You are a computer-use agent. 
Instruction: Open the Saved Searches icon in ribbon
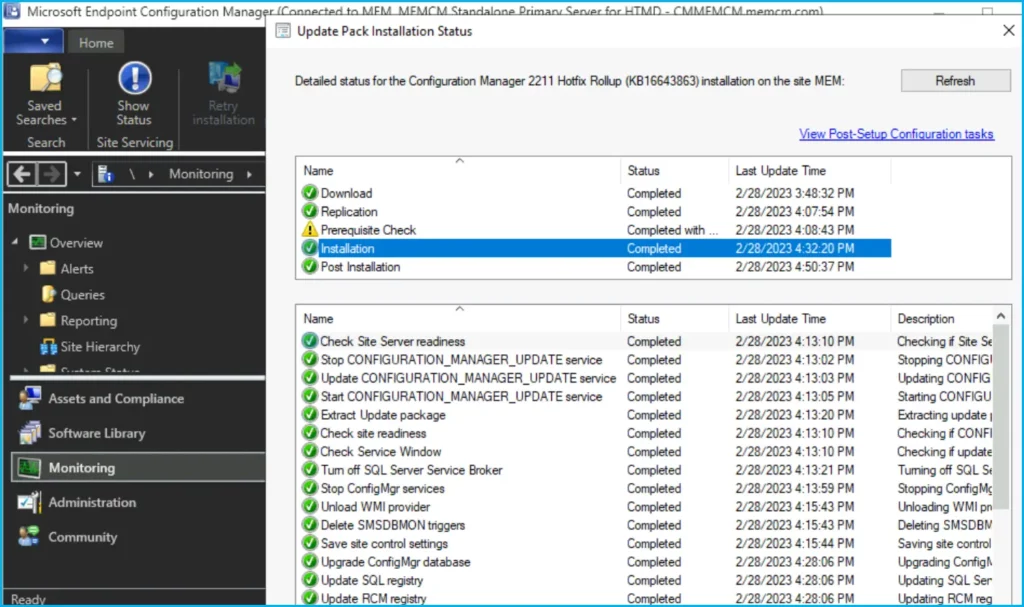tap(45, 78)
